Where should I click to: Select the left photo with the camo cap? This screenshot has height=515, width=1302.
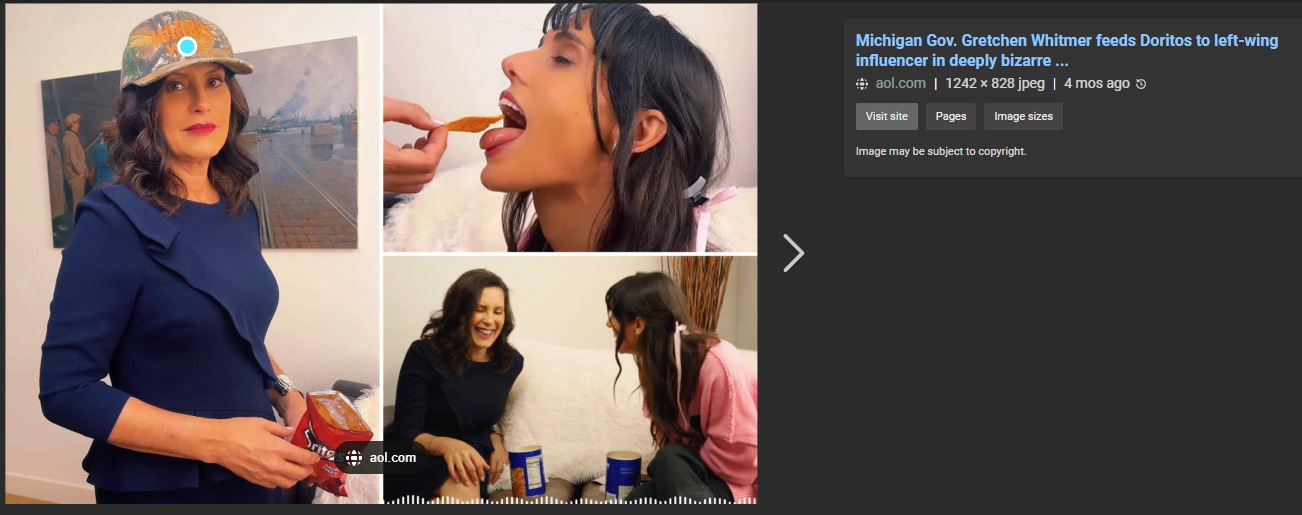click(193, 253)
